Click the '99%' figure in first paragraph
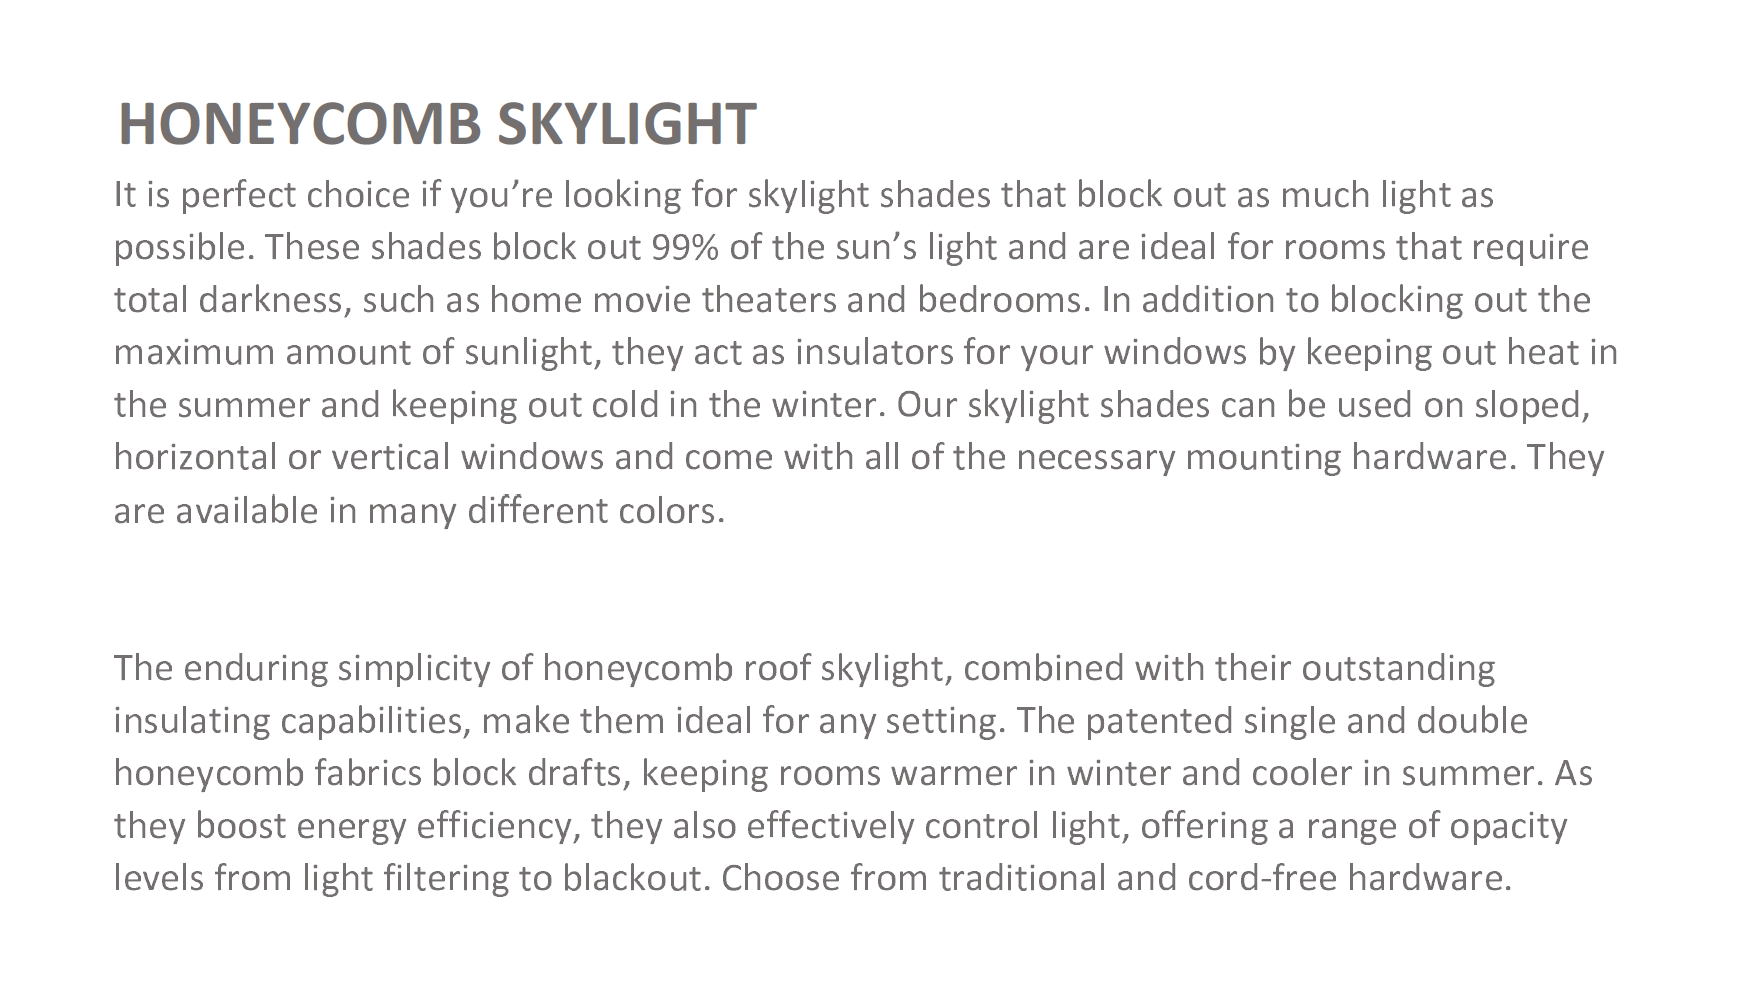The image size is (1746, 986). coord(684,247)
